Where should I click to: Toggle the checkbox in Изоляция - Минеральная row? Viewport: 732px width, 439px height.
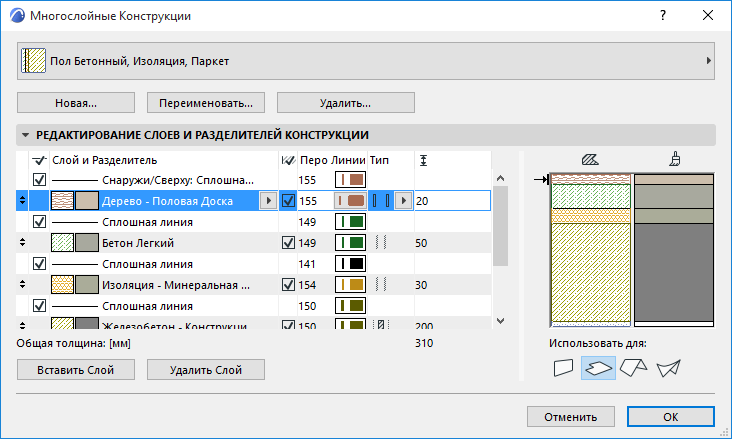289,285
